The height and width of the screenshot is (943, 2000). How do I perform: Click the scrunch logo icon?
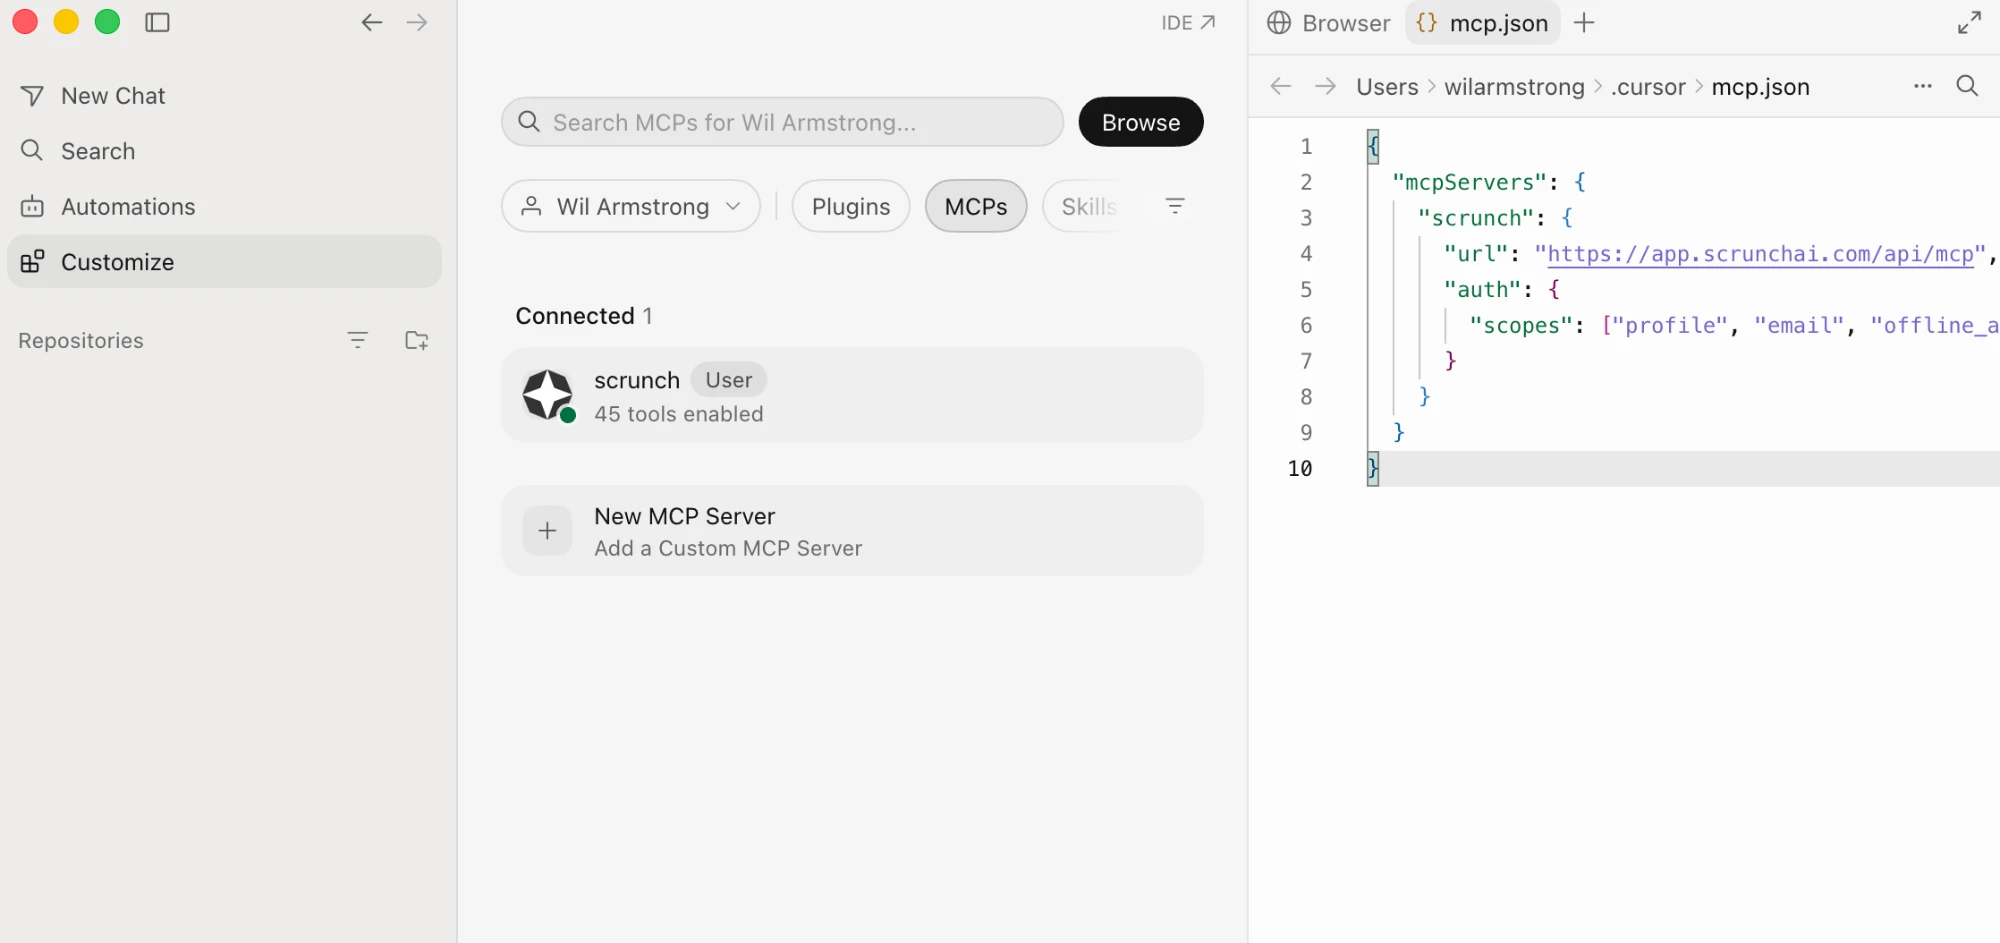[548, 394]
